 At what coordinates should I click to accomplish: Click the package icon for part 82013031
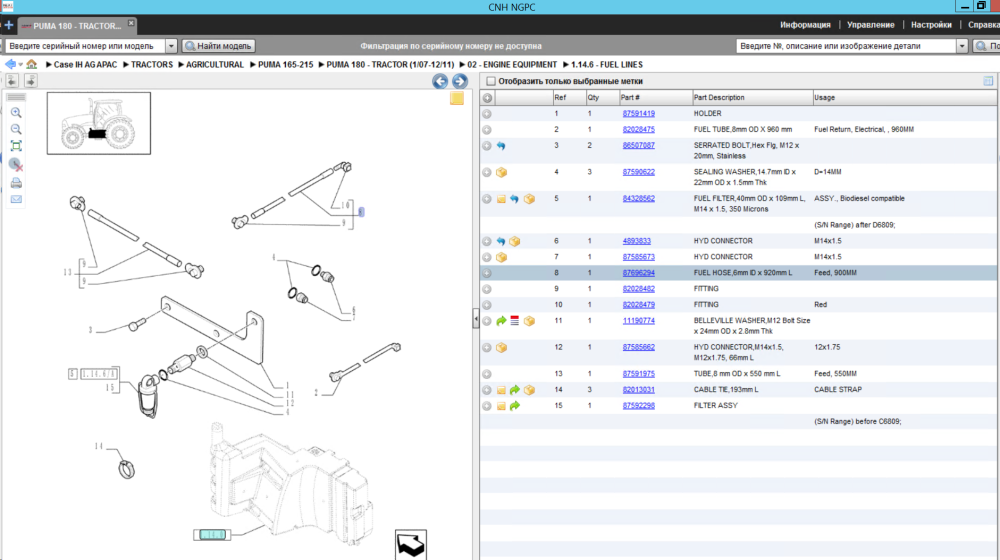pos(529,390)
